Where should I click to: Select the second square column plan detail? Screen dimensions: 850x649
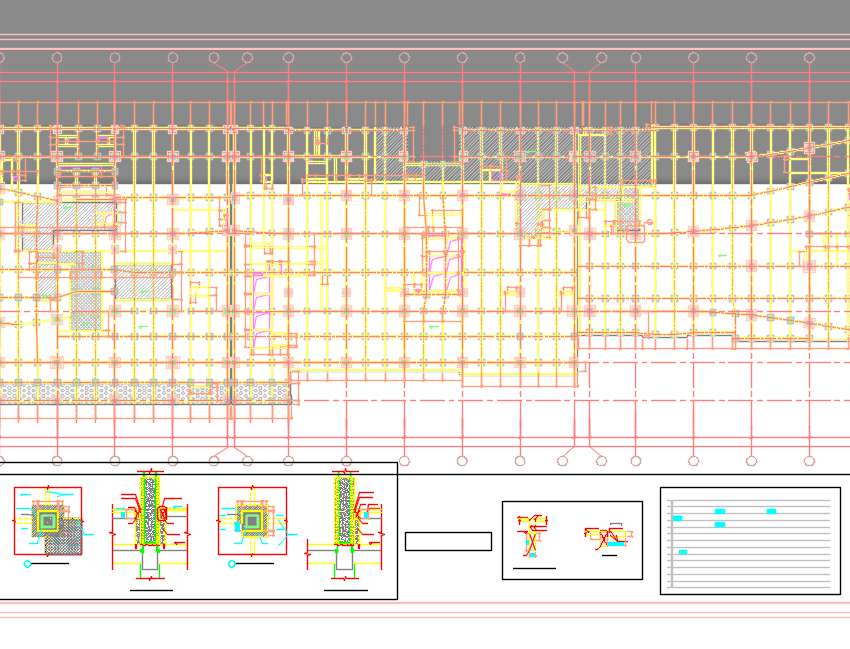coord(252,521)
